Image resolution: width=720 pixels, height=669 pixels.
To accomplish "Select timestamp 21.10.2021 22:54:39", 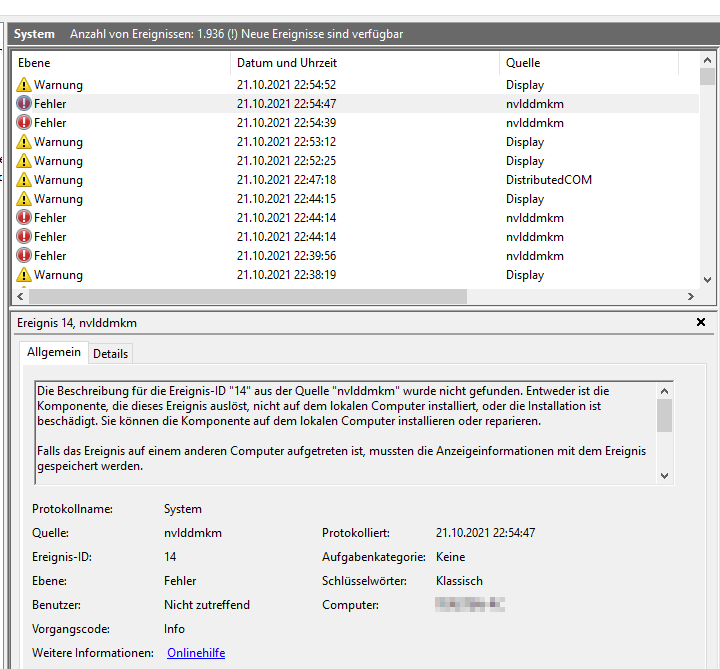I will click(x=287, y=123).
